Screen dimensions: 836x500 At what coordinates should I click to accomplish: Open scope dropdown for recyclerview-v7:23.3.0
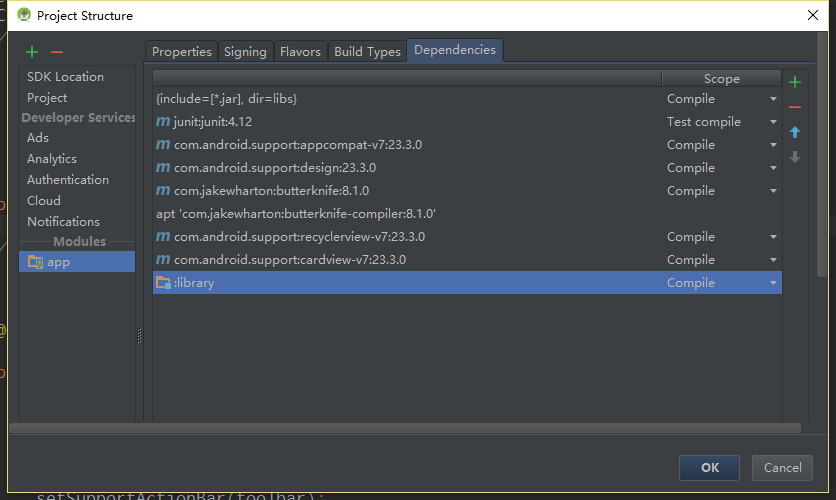(773, 237)
